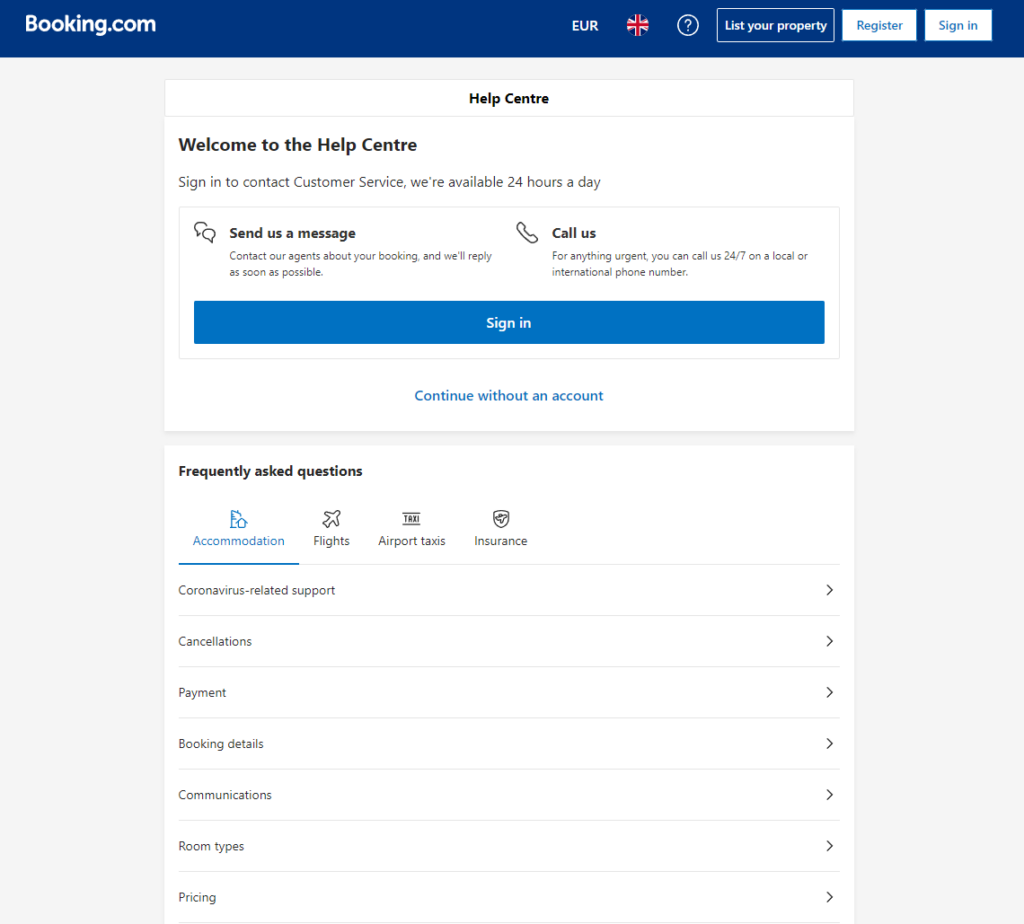Click the Register button
Image resolution: width=1024 pixels, height=924 pixels.
pos(879,24)
